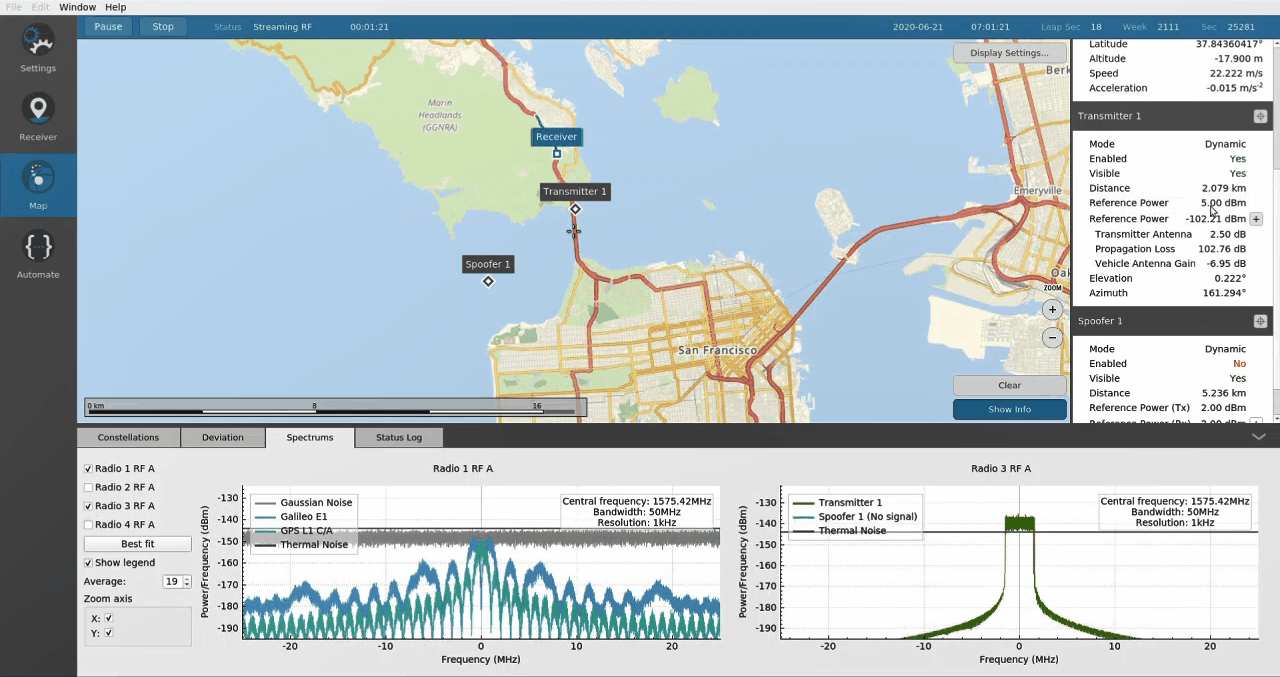Screen dimensions: 1280x677
Task: Zoom in the map with plus button
Action: tap(1052, 310)
